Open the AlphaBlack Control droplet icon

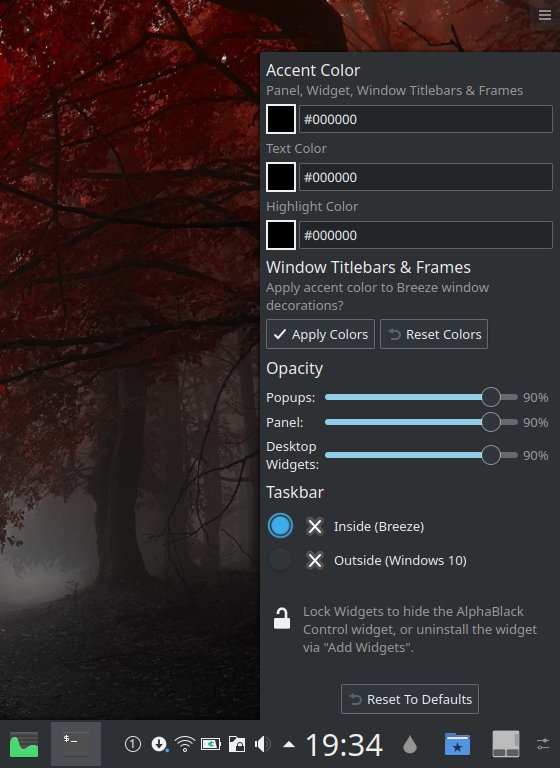pyautogui.click(x=410, y=745)
